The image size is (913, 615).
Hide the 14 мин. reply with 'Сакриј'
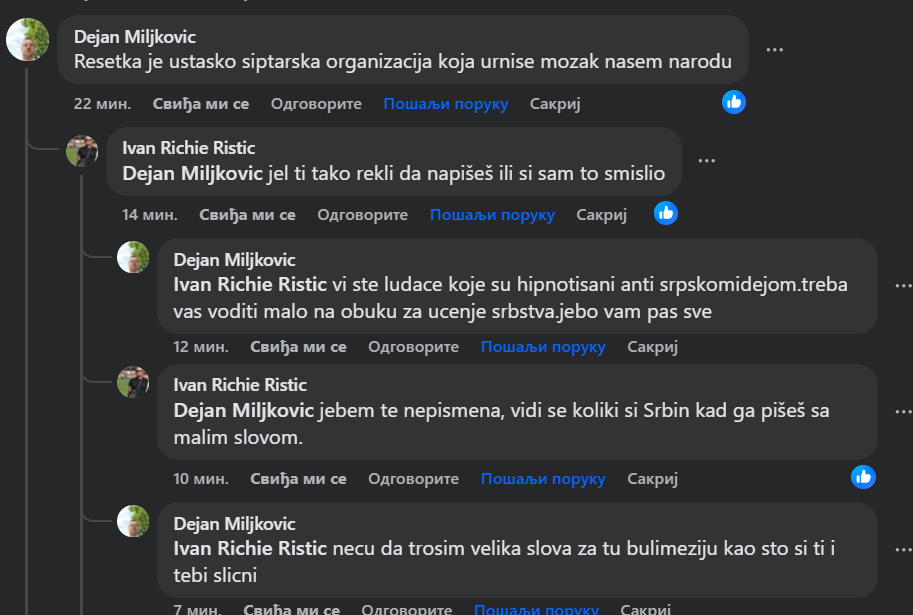[601, 214]
